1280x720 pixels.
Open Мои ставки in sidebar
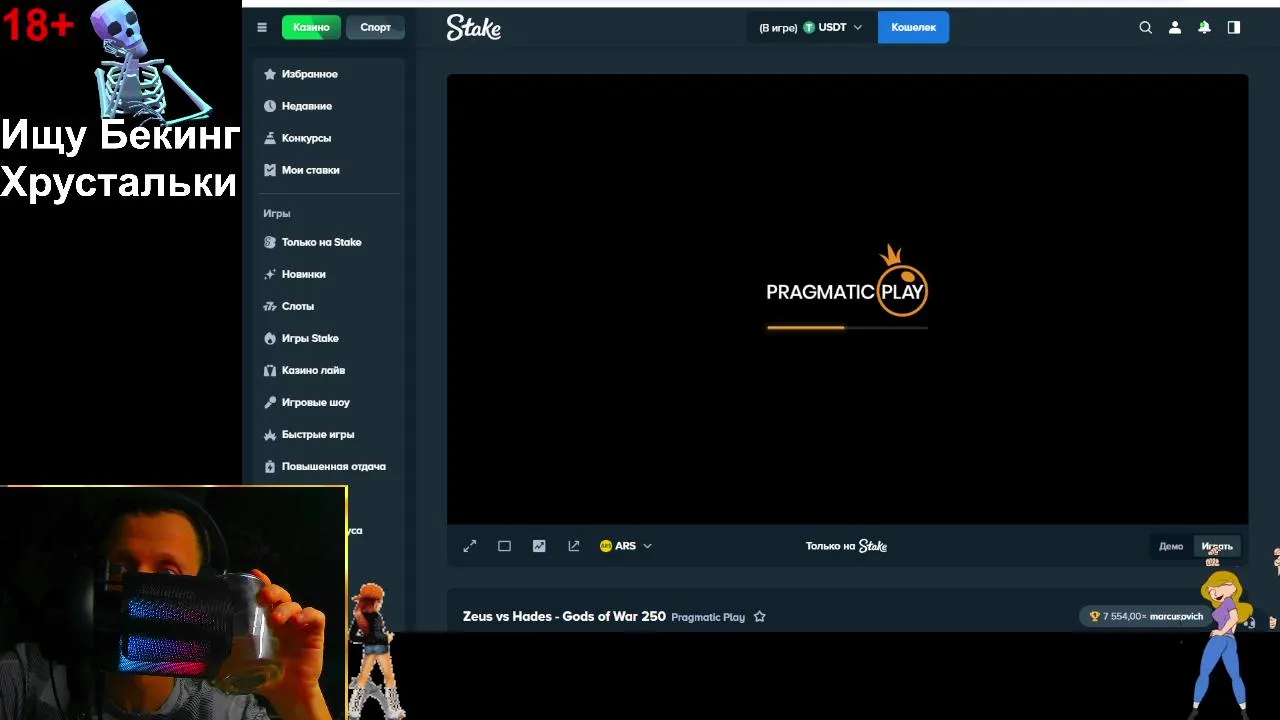coord(330,170)
